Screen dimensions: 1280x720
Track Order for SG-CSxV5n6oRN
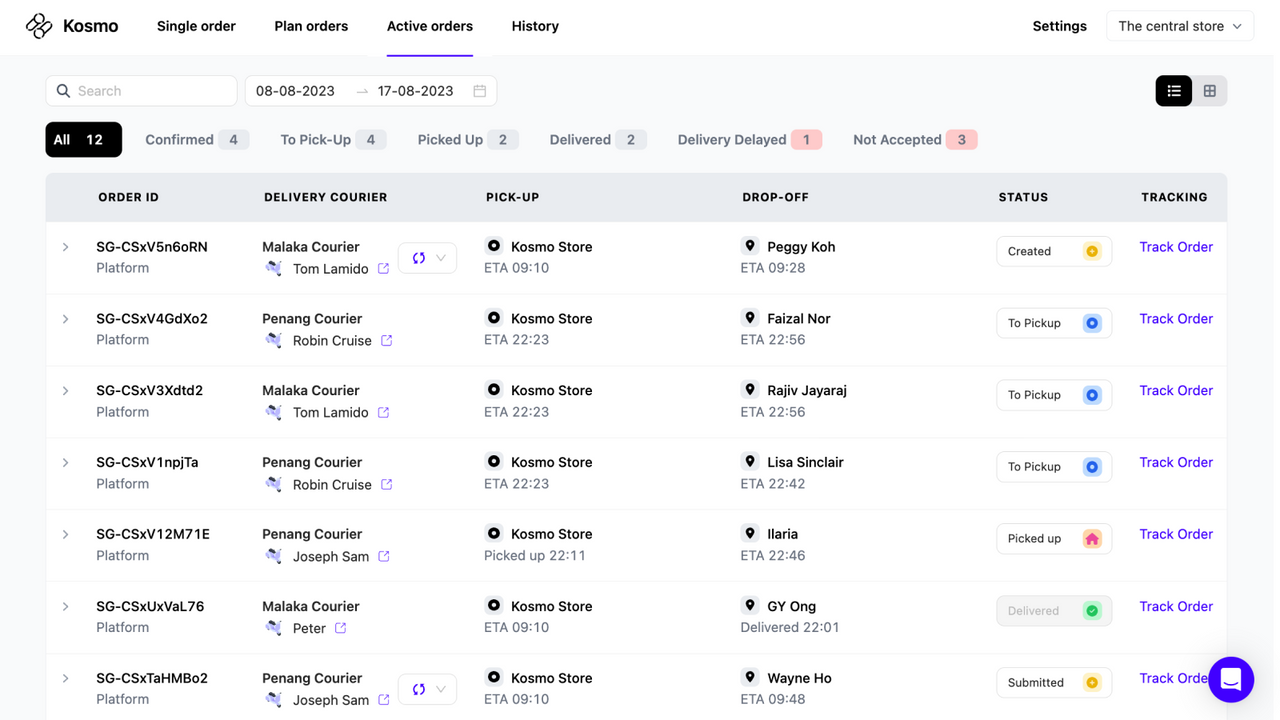point(1176,247)
